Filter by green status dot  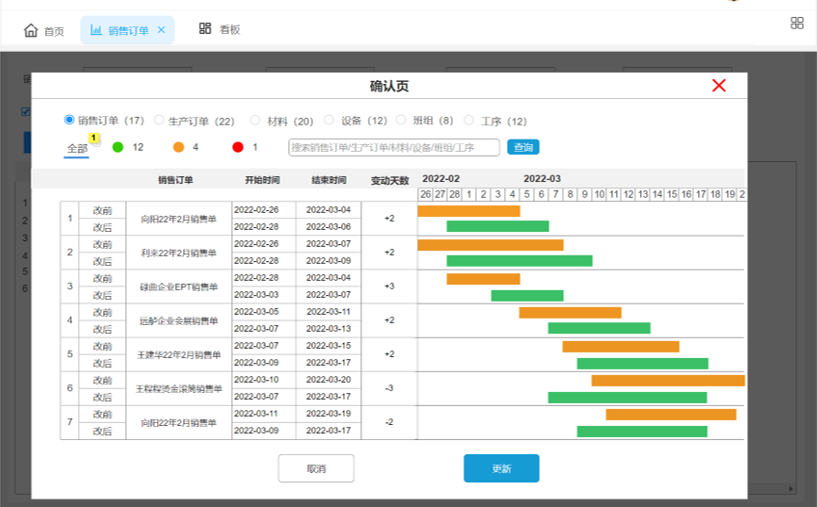[118, 147]
